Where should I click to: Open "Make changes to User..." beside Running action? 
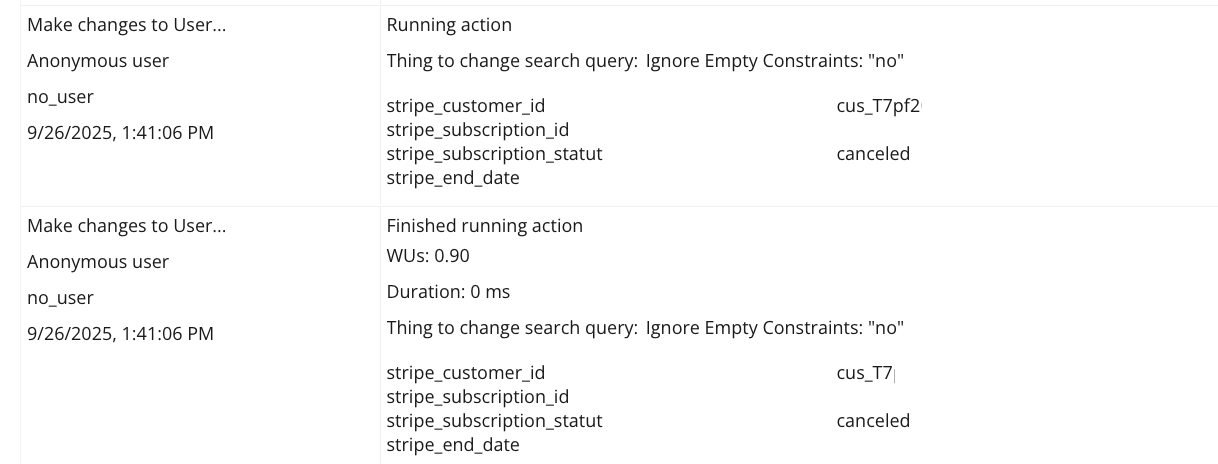126,25
